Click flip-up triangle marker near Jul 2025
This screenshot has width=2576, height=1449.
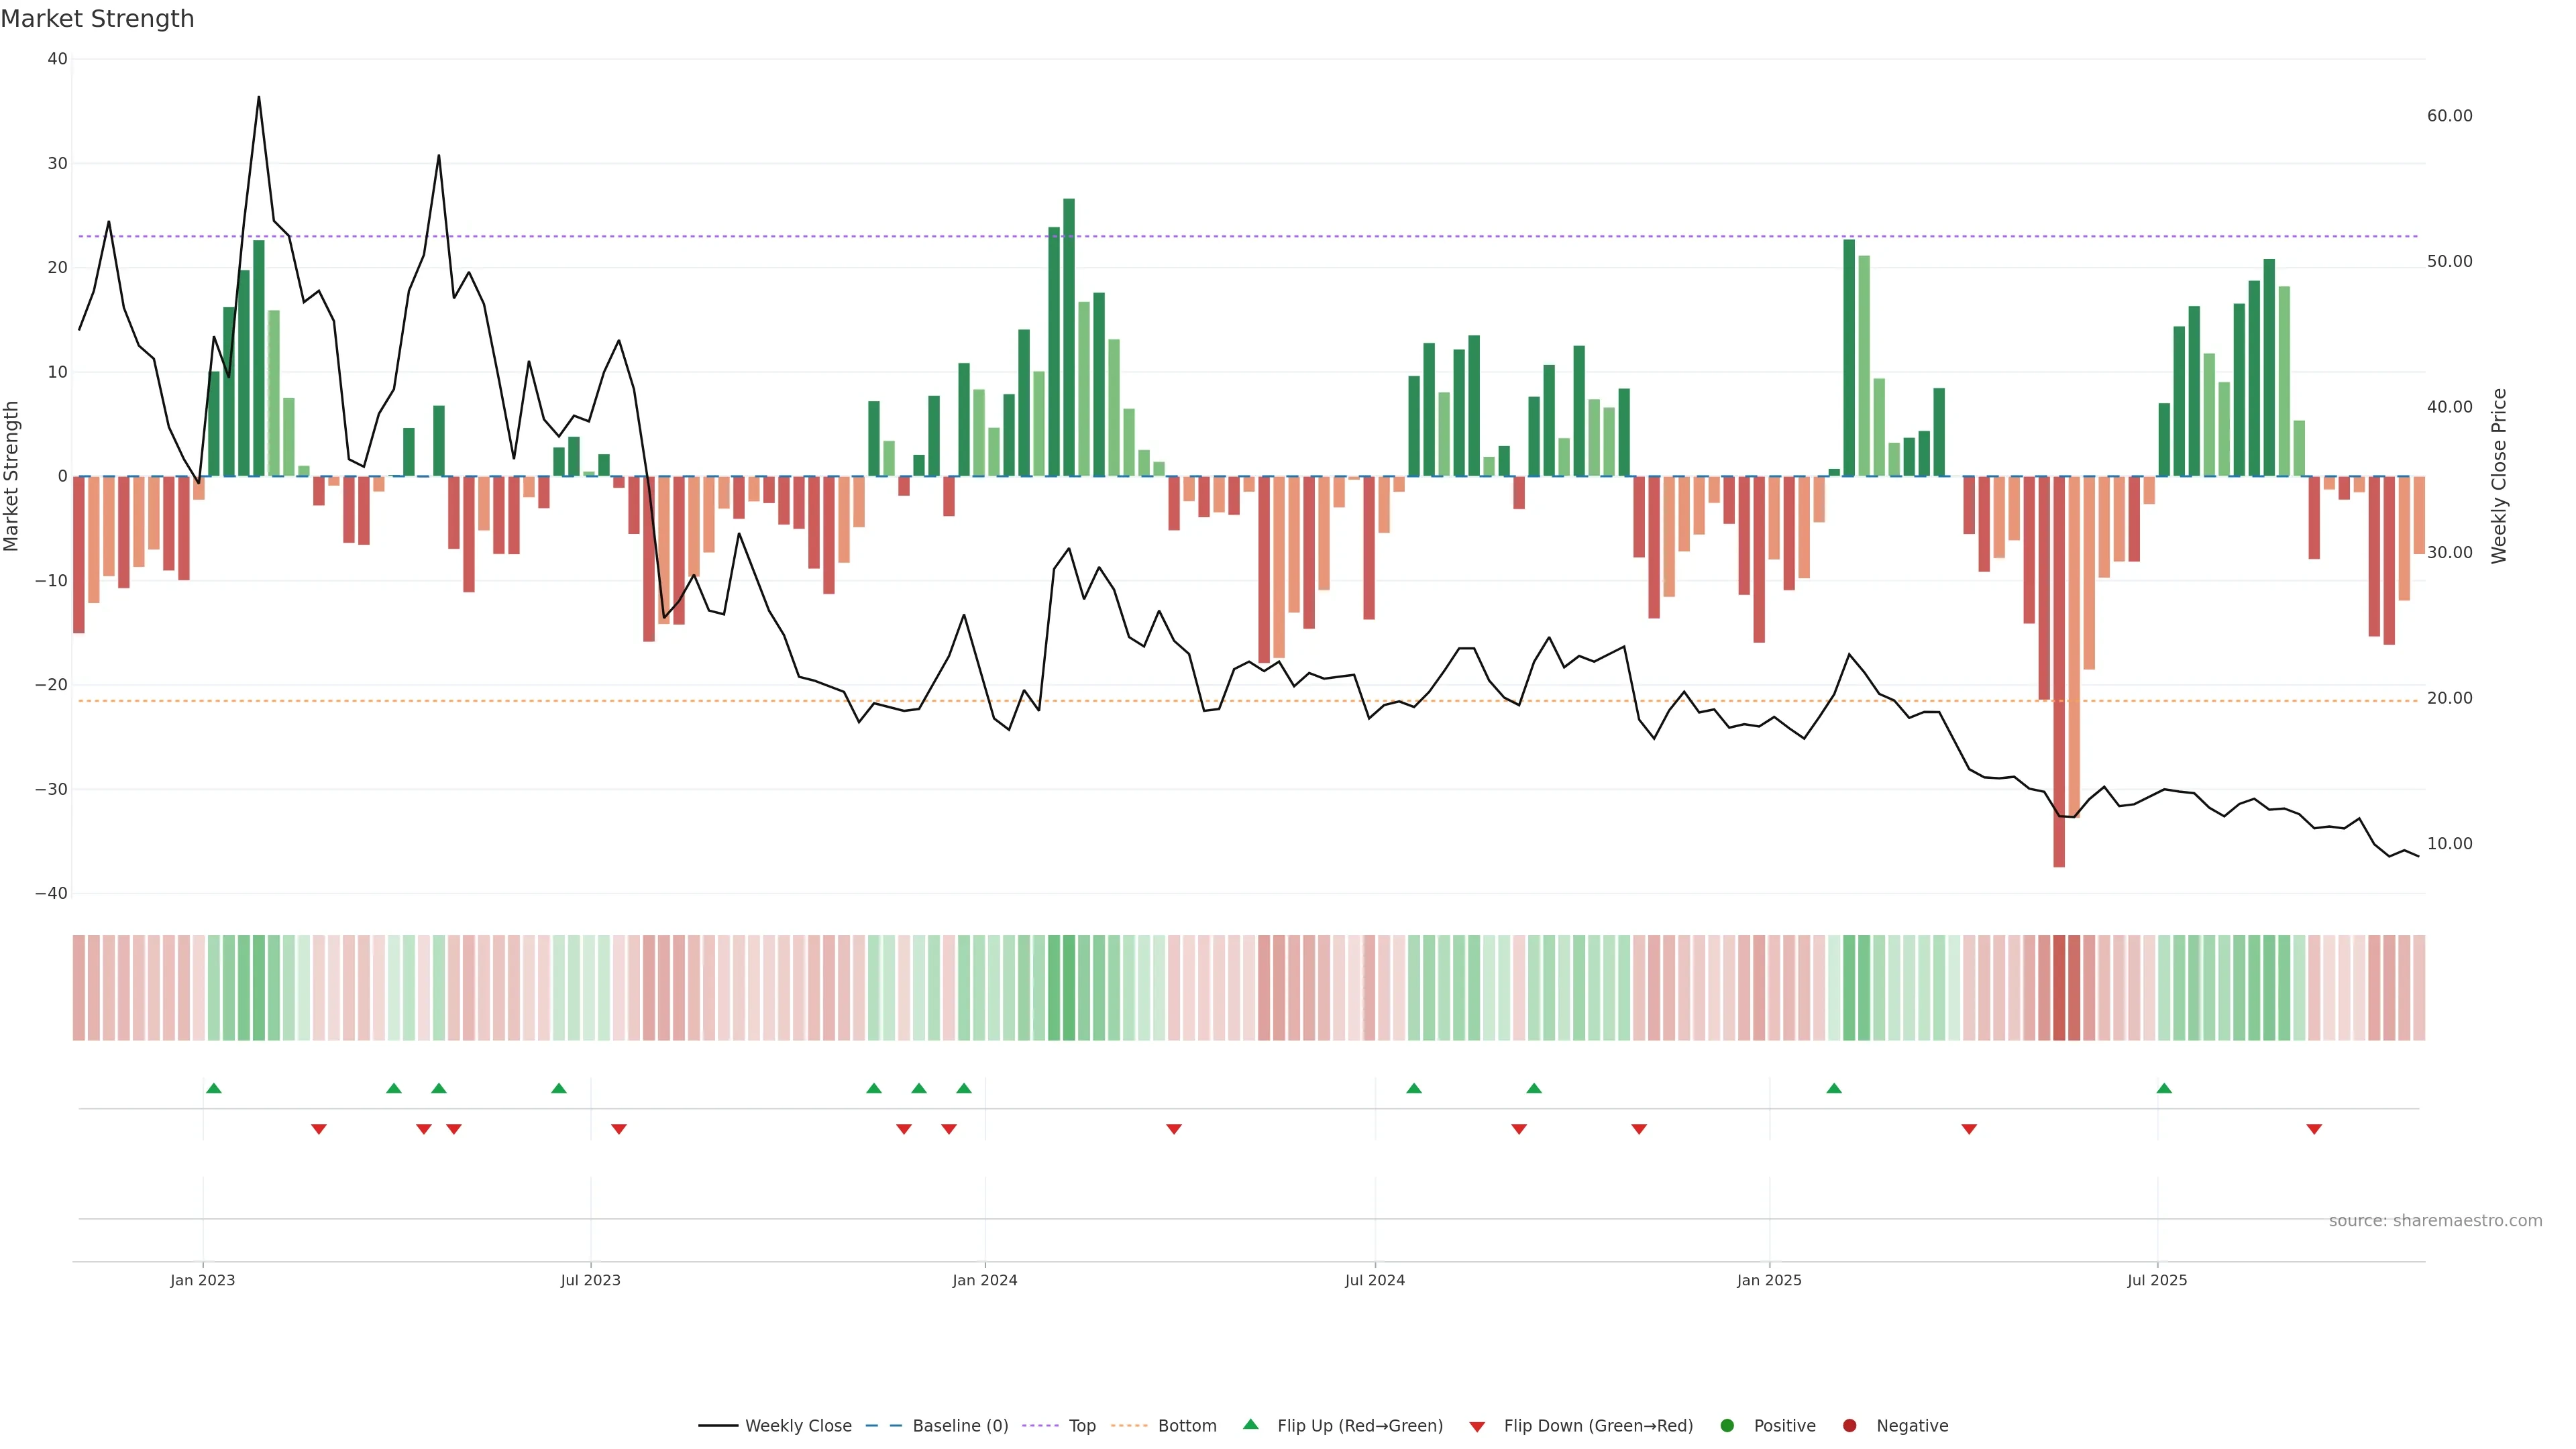(x=2164, y=1088)
